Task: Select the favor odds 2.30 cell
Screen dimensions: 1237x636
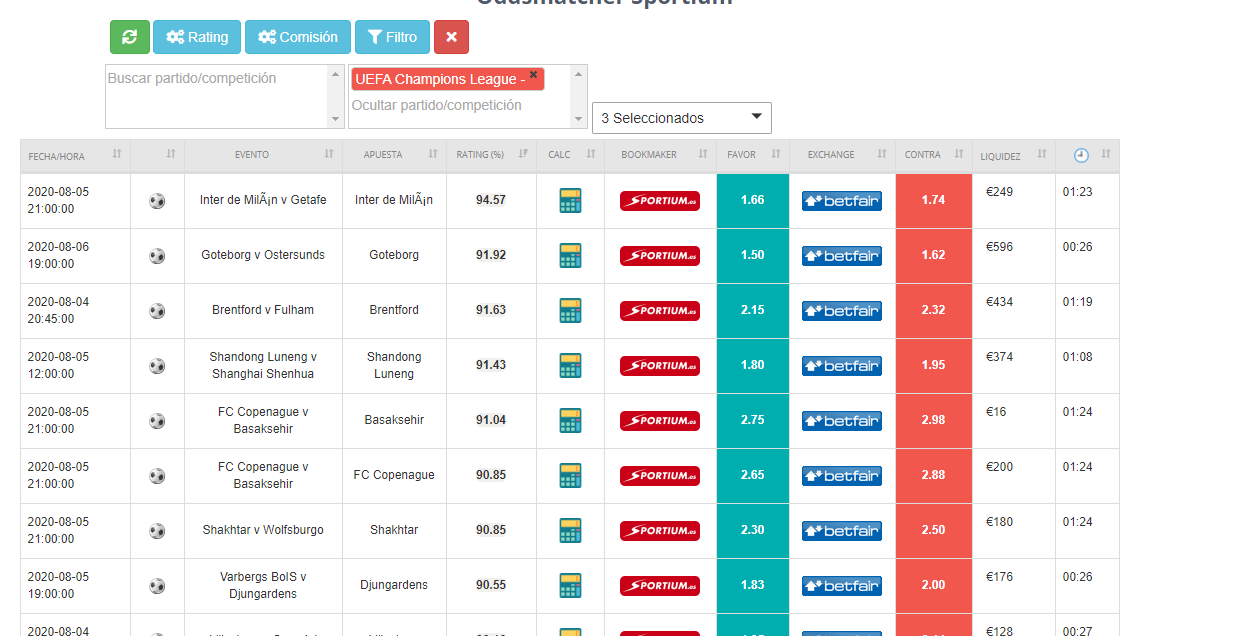Action: [x=753, y=531]
